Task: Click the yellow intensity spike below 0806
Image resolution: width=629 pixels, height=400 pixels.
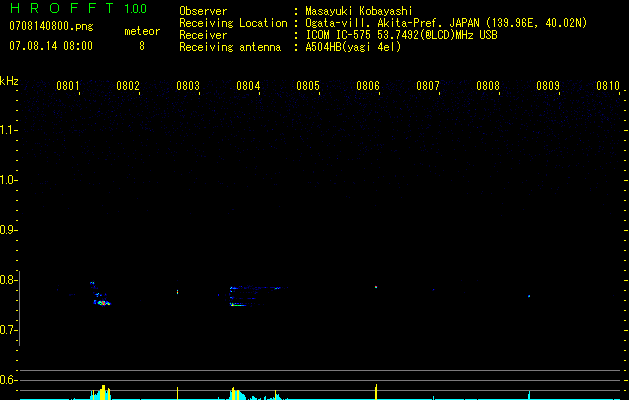Action: tap(376, 392)
